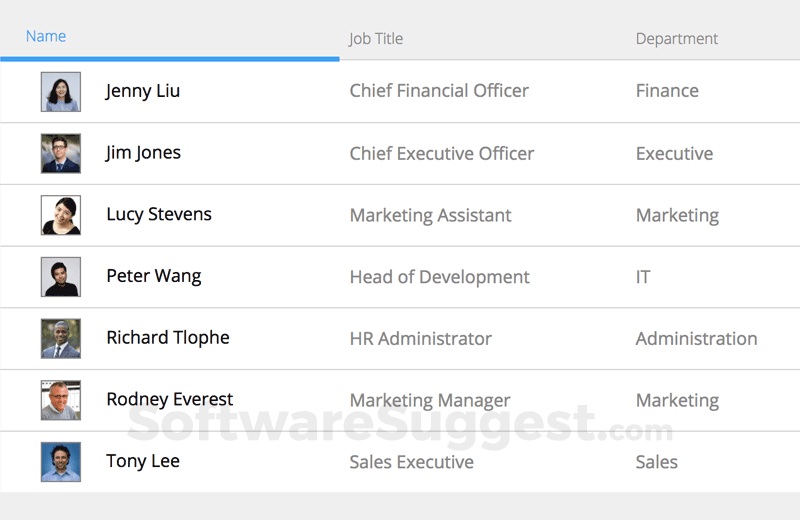Viewport: 800px width, 520px height.
Task: Open the Jenny Liu name link
Action: [143, 91]
